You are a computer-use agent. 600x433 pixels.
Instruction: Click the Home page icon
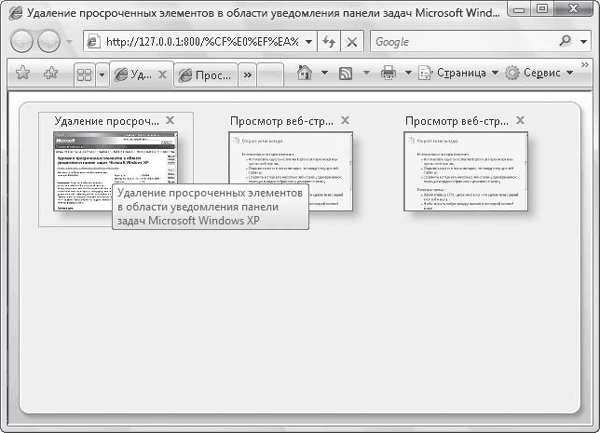[x=304, y=72]
